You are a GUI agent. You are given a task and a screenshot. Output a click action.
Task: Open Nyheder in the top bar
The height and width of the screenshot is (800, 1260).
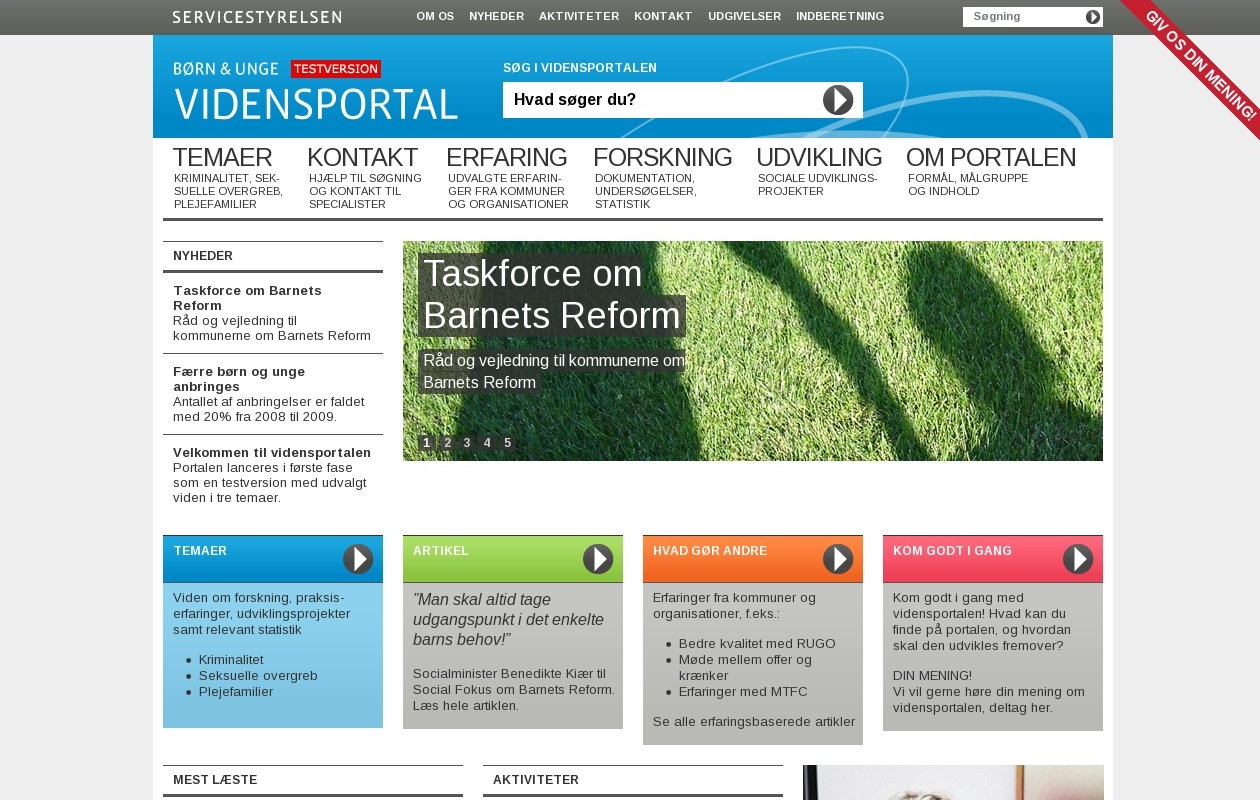(496, 17)
